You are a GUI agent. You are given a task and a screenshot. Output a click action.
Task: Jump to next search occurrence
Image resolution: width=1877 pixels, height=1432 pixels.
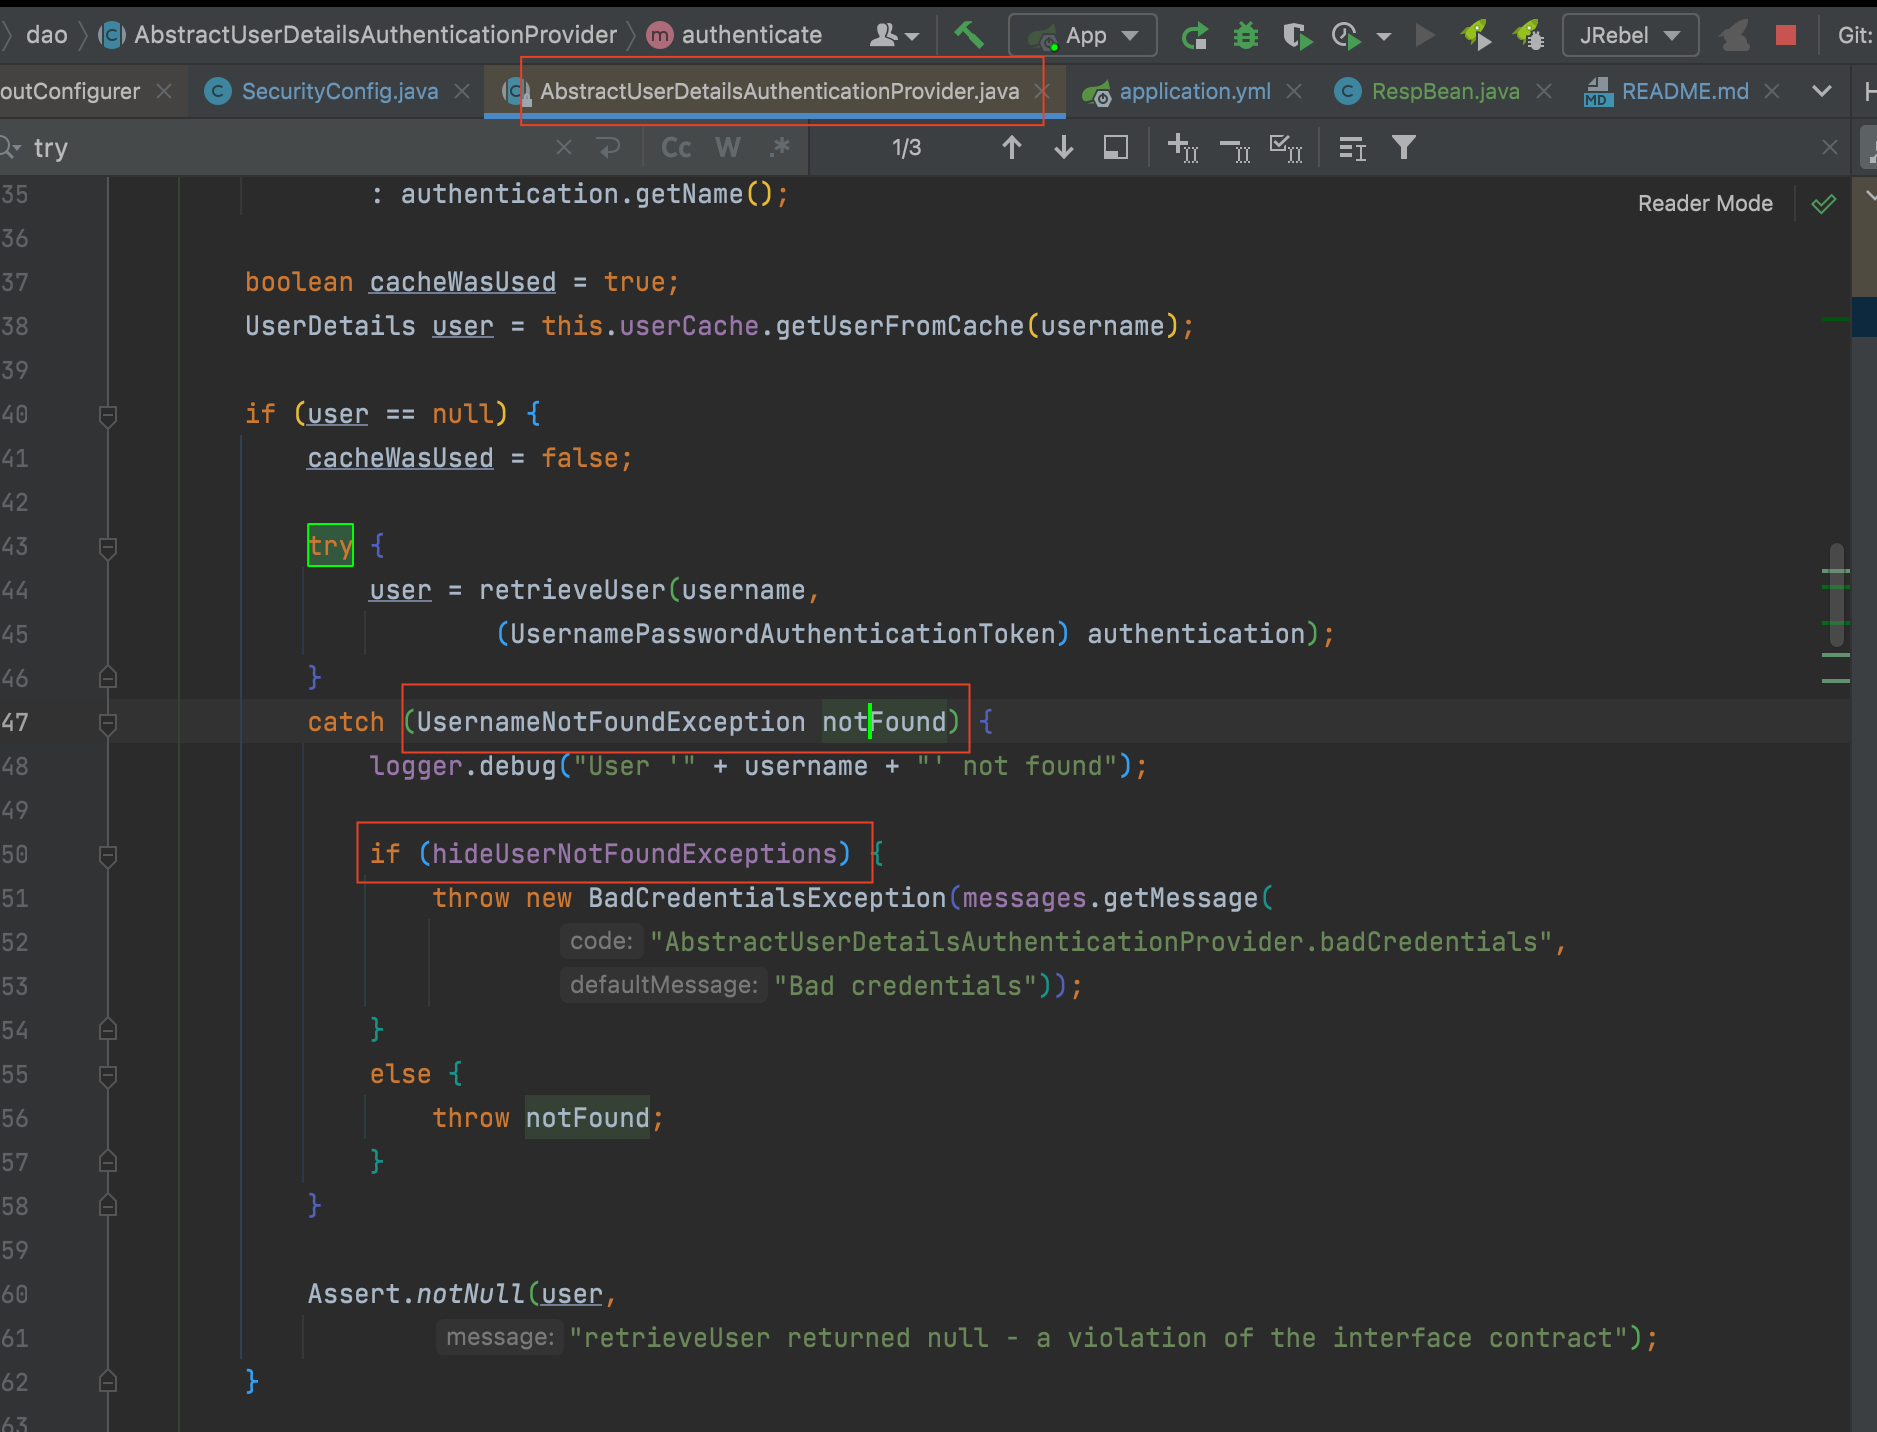coord(1063,148)
